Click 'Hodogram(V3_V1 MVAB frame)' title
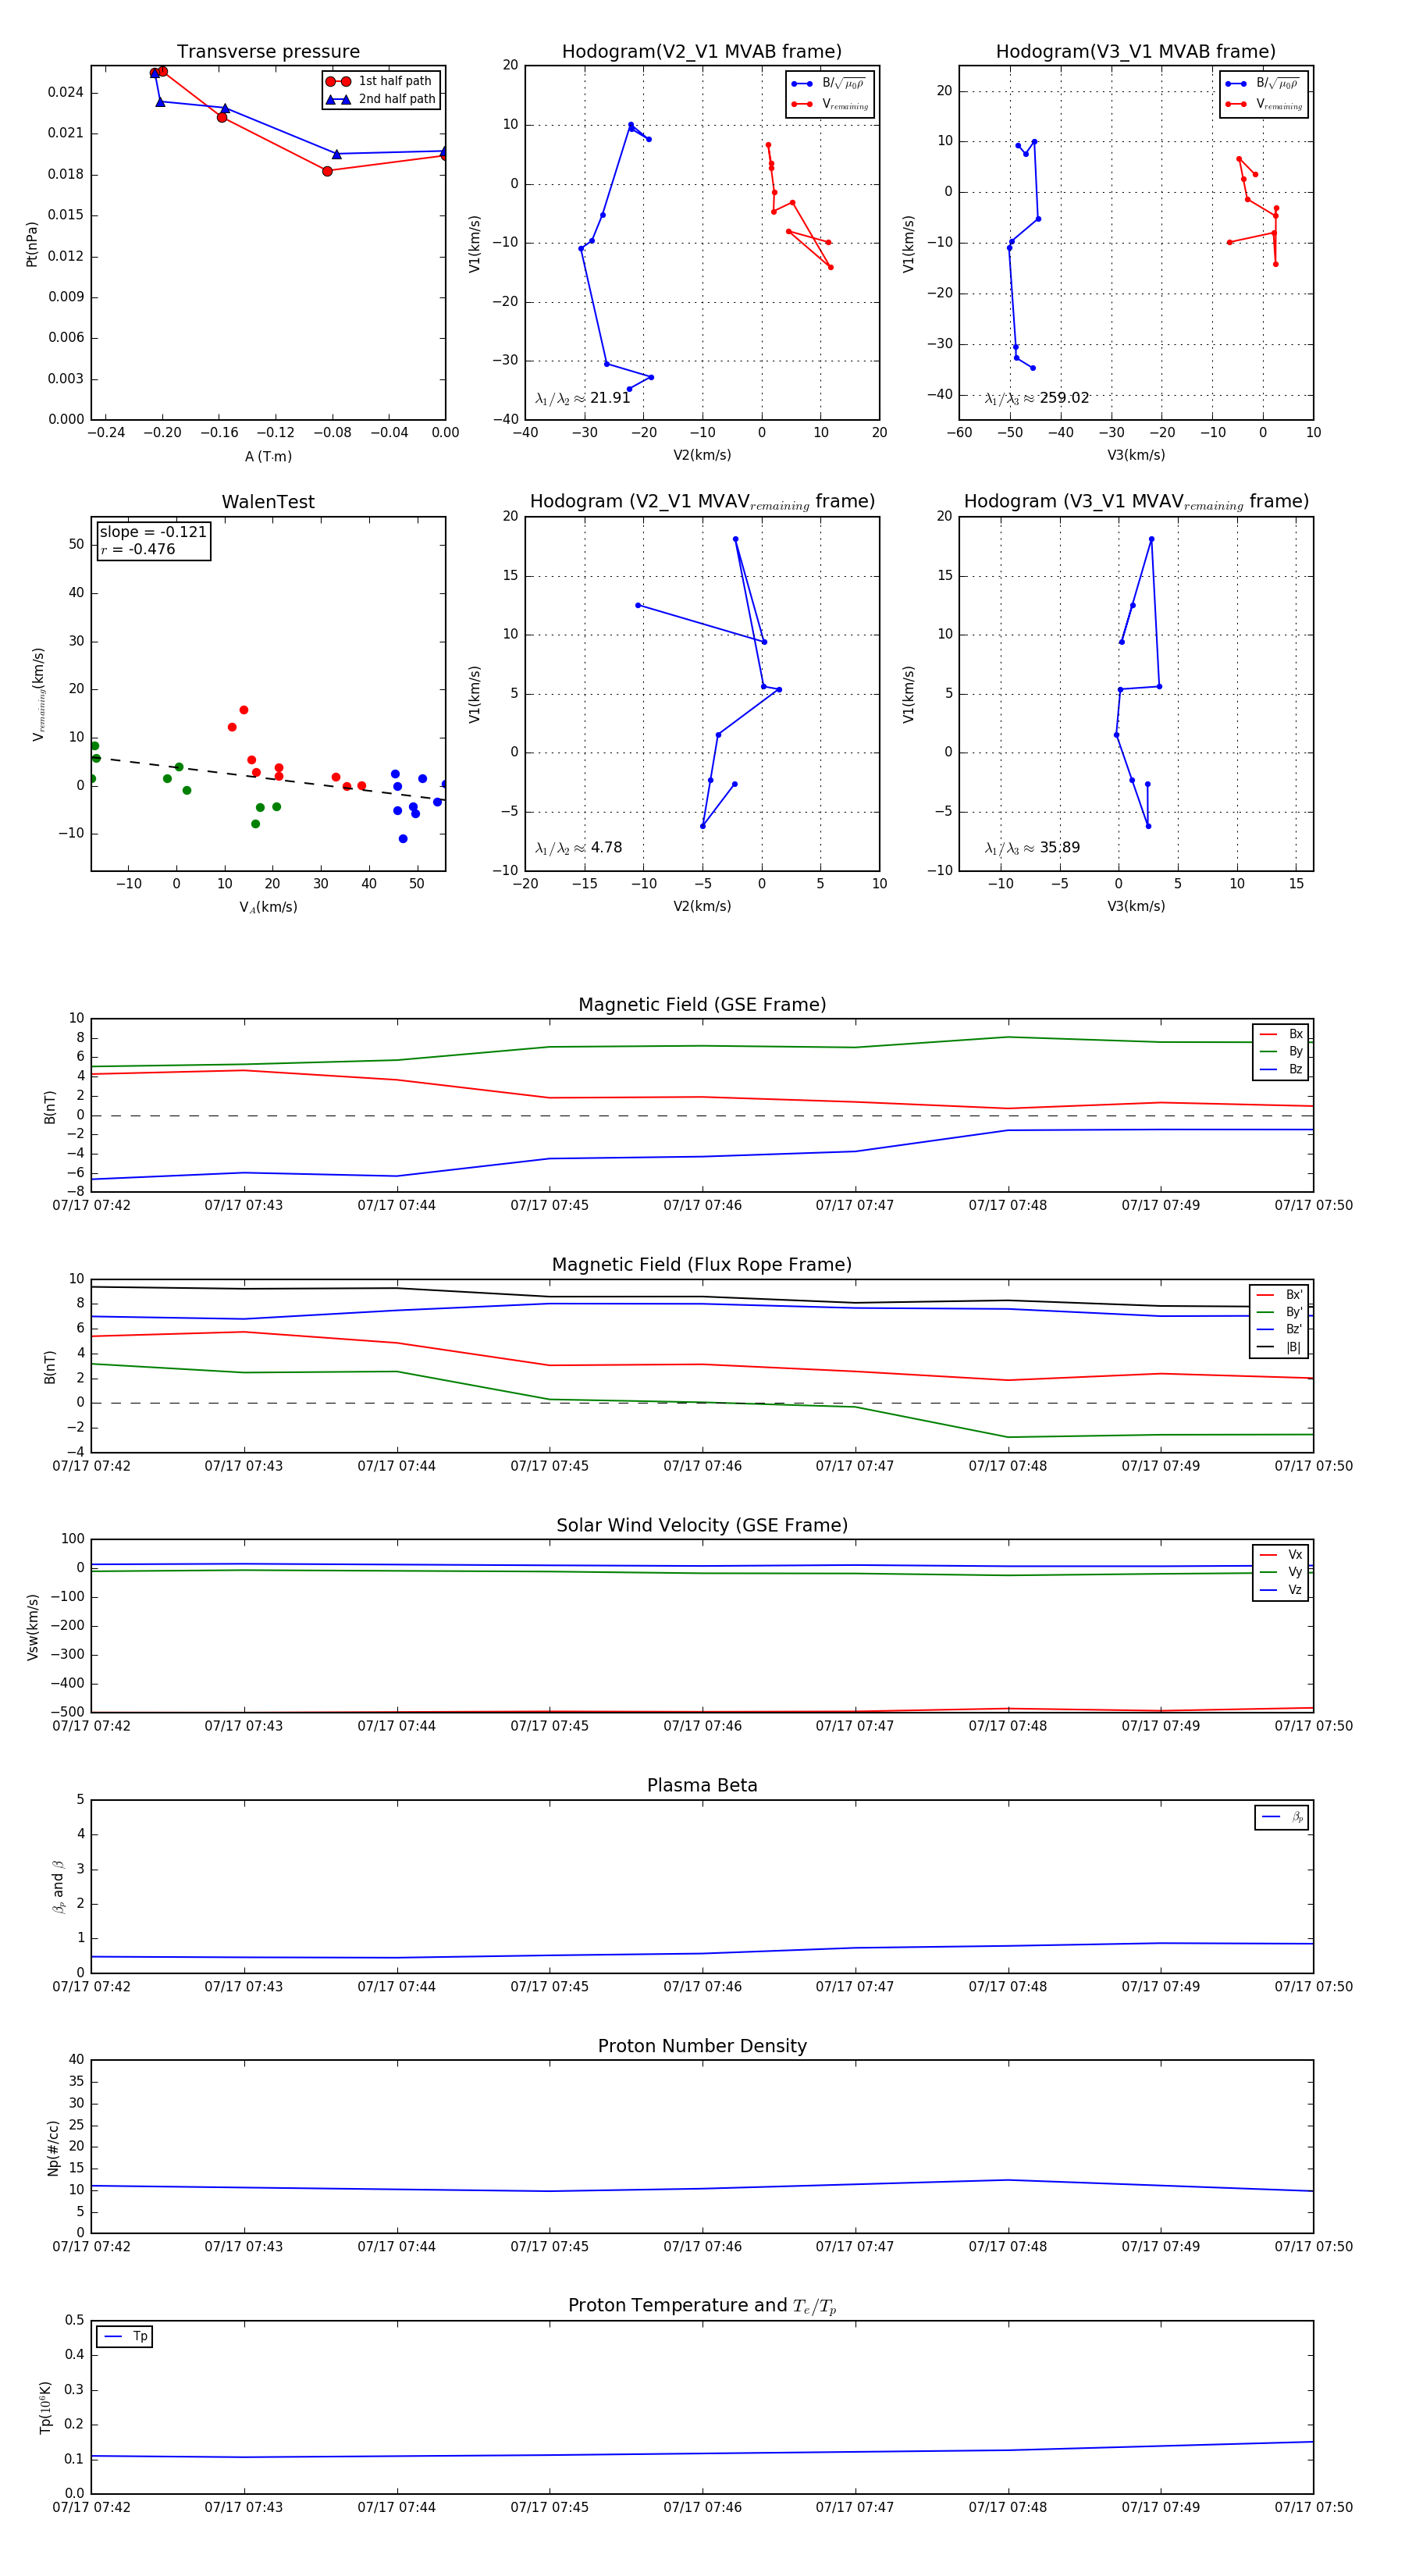 1136,52
